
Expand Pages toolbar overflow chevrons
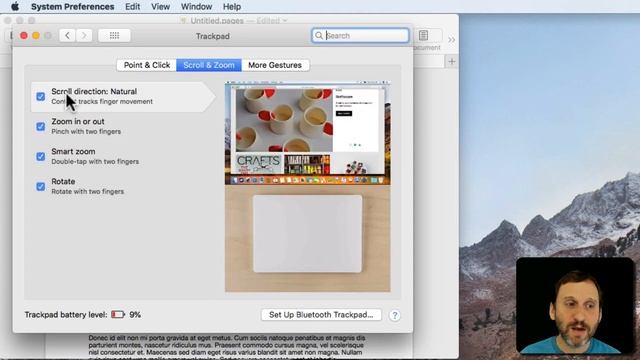coord(451,40)
